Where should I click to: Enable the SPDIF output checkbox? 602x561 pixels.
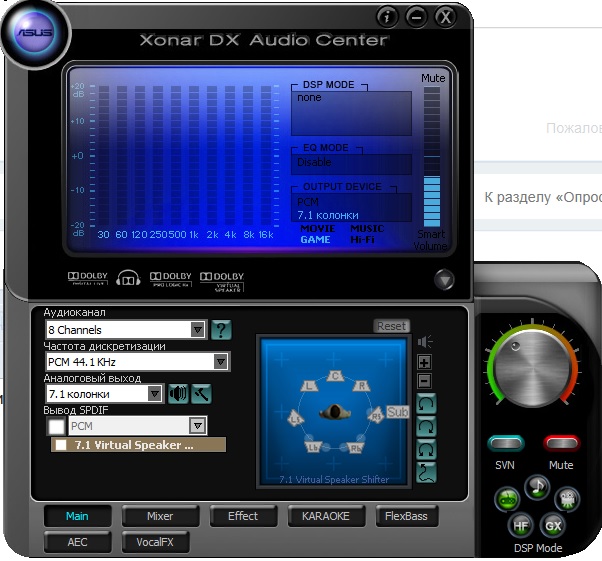(56, 426)
